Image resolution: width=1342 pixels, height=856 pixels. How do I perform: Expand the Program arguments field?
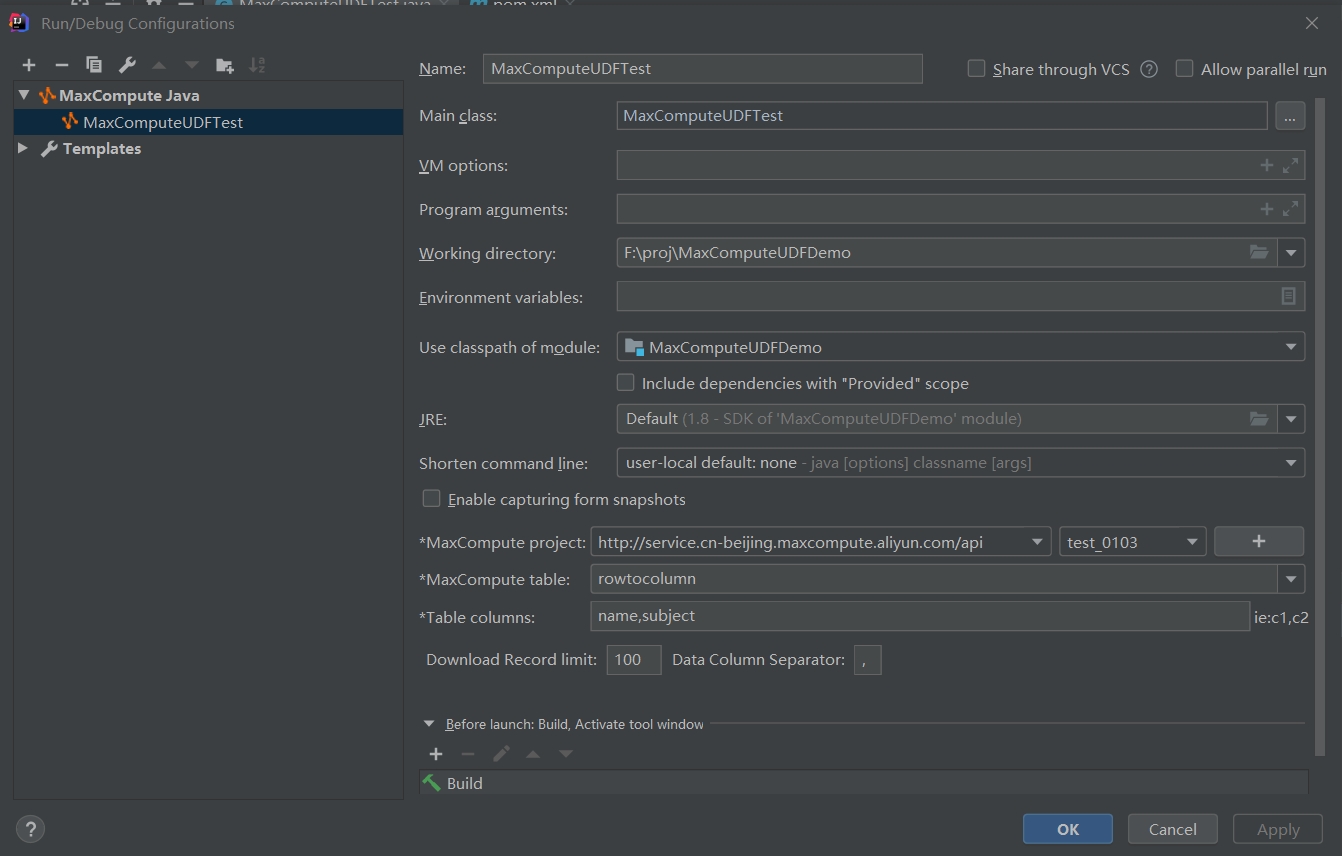(1291, 209)
